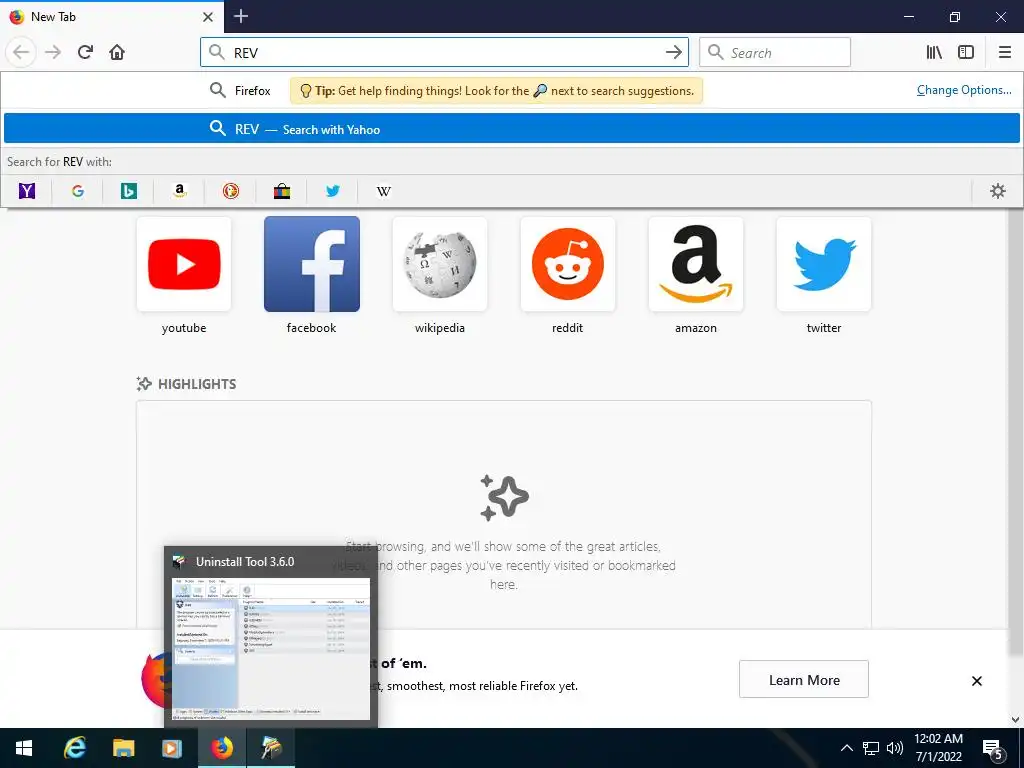Open the media player taskbar icon
This screenshot has width=1024, height=768.
(172, 748)
